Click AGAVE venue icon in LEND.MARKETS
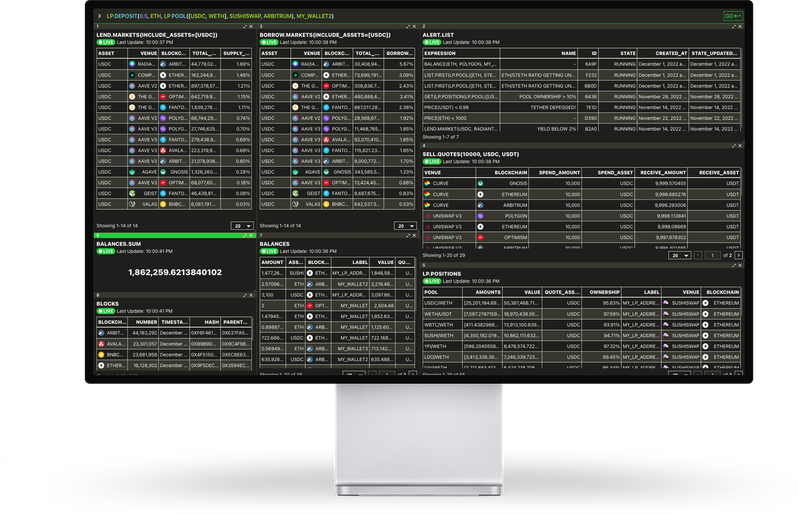 tap(132, 172)
